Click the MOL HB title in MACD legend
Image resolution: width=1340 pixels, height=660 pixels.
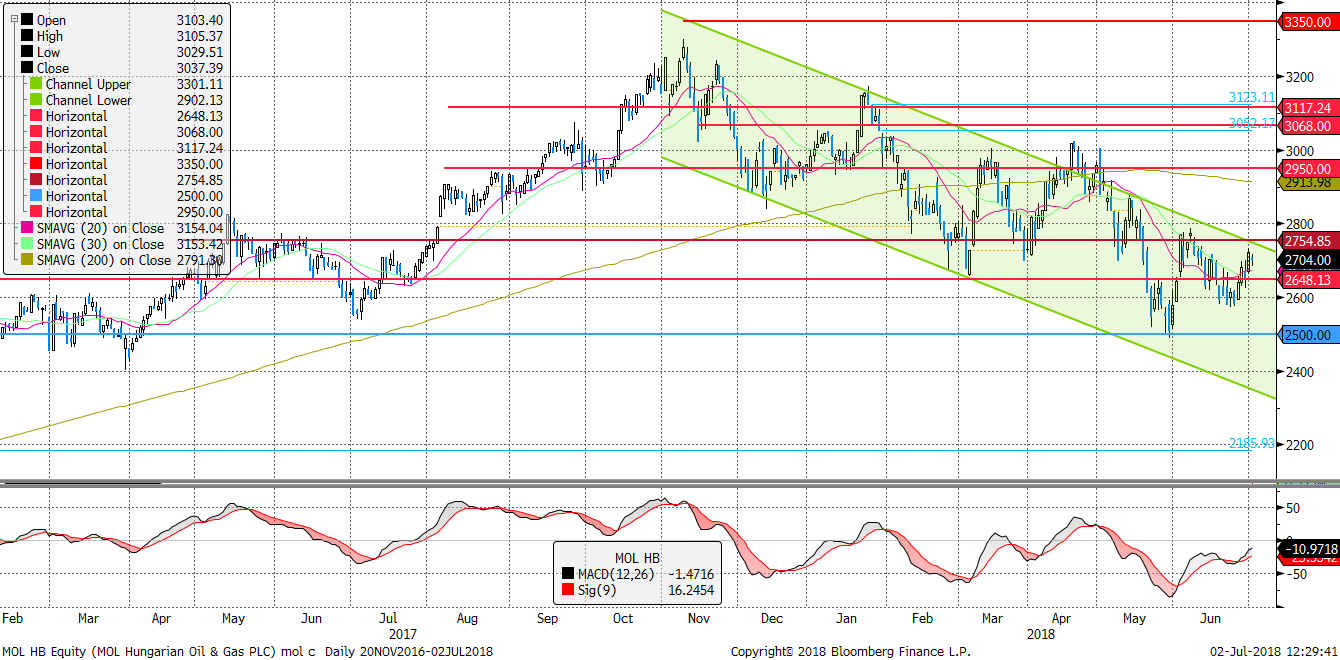pos(636,558)
